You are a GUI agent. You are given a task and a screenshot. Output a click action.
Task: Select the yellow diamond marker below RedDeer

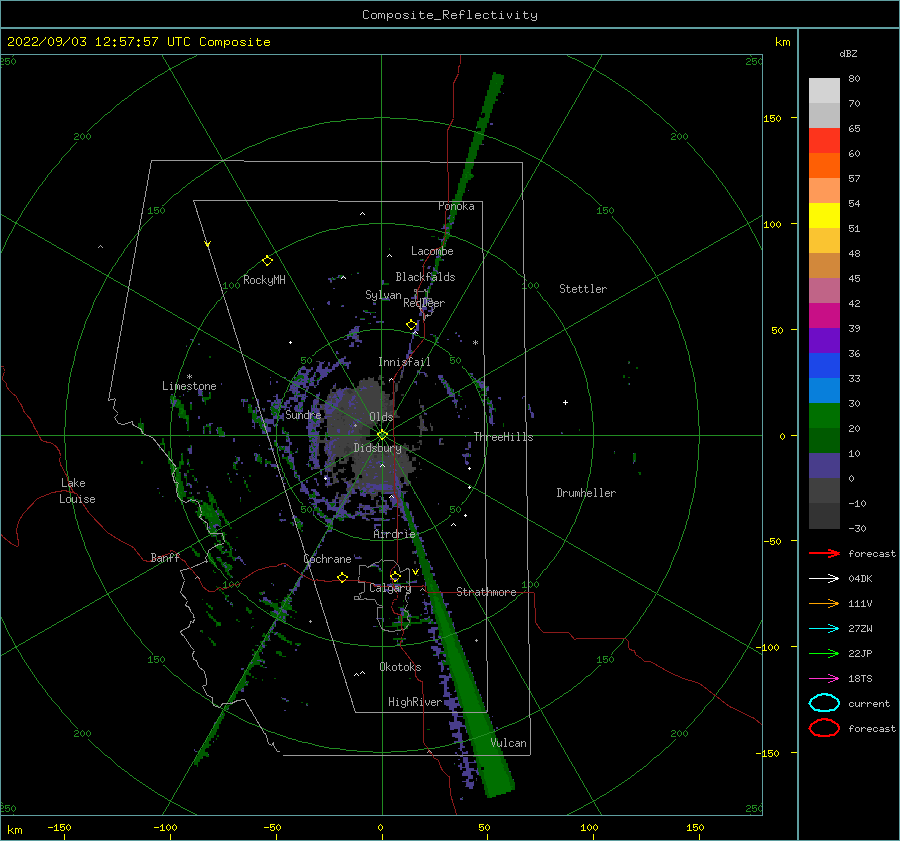[411, 325]
